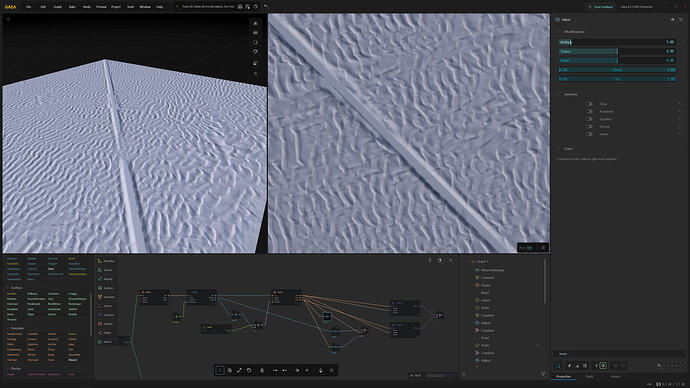Click the options icon beside the 2D mode button

point(543,248)
